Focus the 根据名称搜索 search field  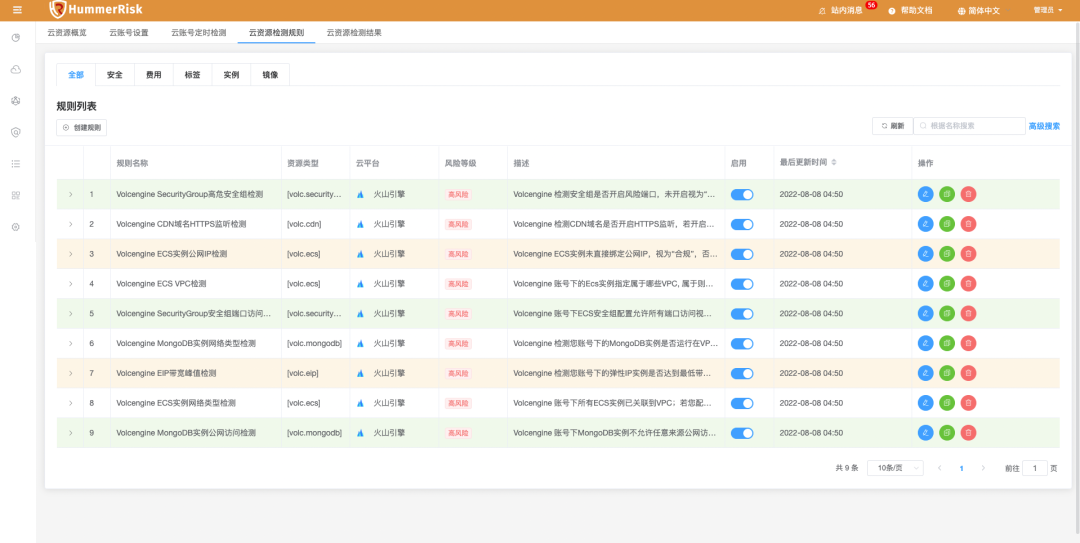click(970, 126)
